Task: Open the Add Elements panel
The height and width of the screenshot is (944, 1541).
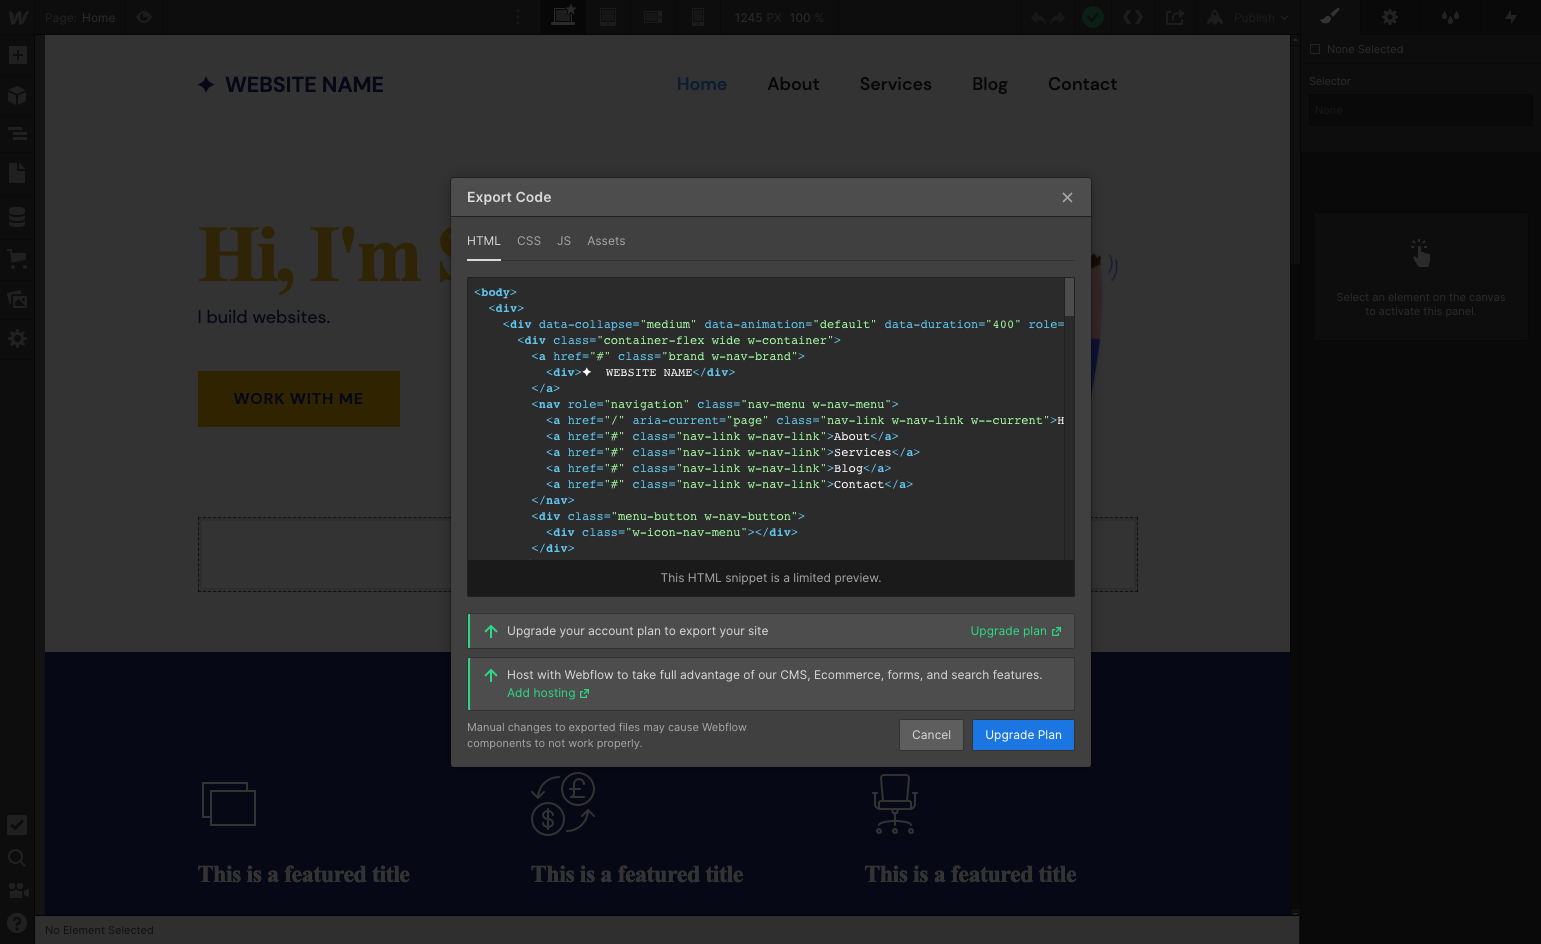Action: (17, 55)
